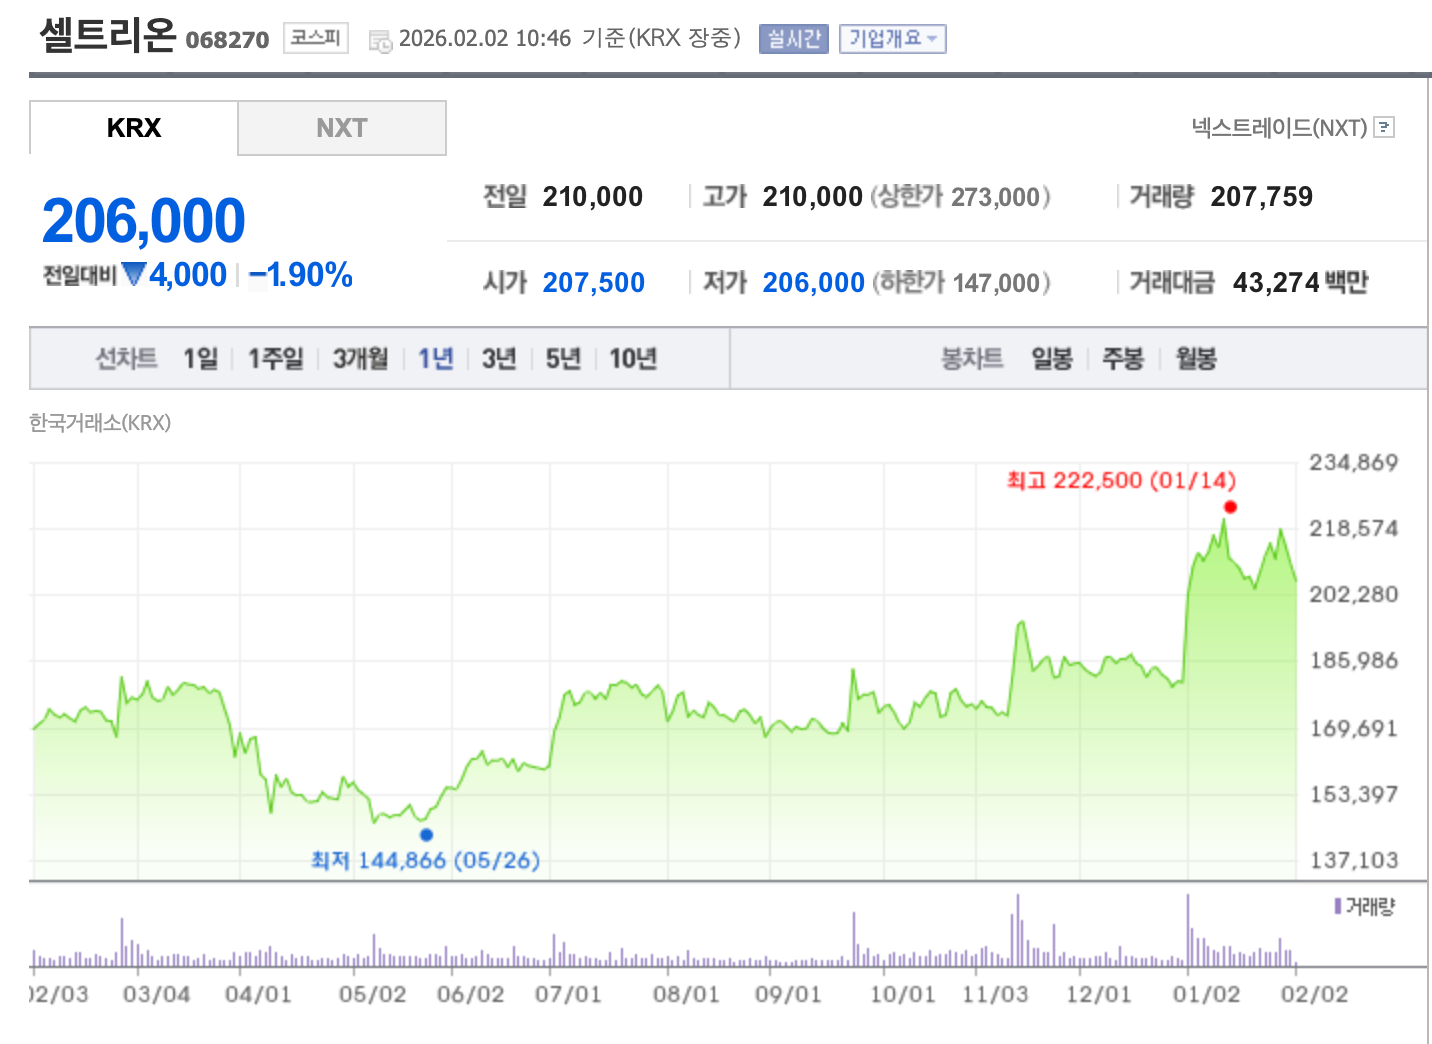The image size is (1432, 1044).
Task: Select the 5년 line chart period
Action: pos(563,358)
